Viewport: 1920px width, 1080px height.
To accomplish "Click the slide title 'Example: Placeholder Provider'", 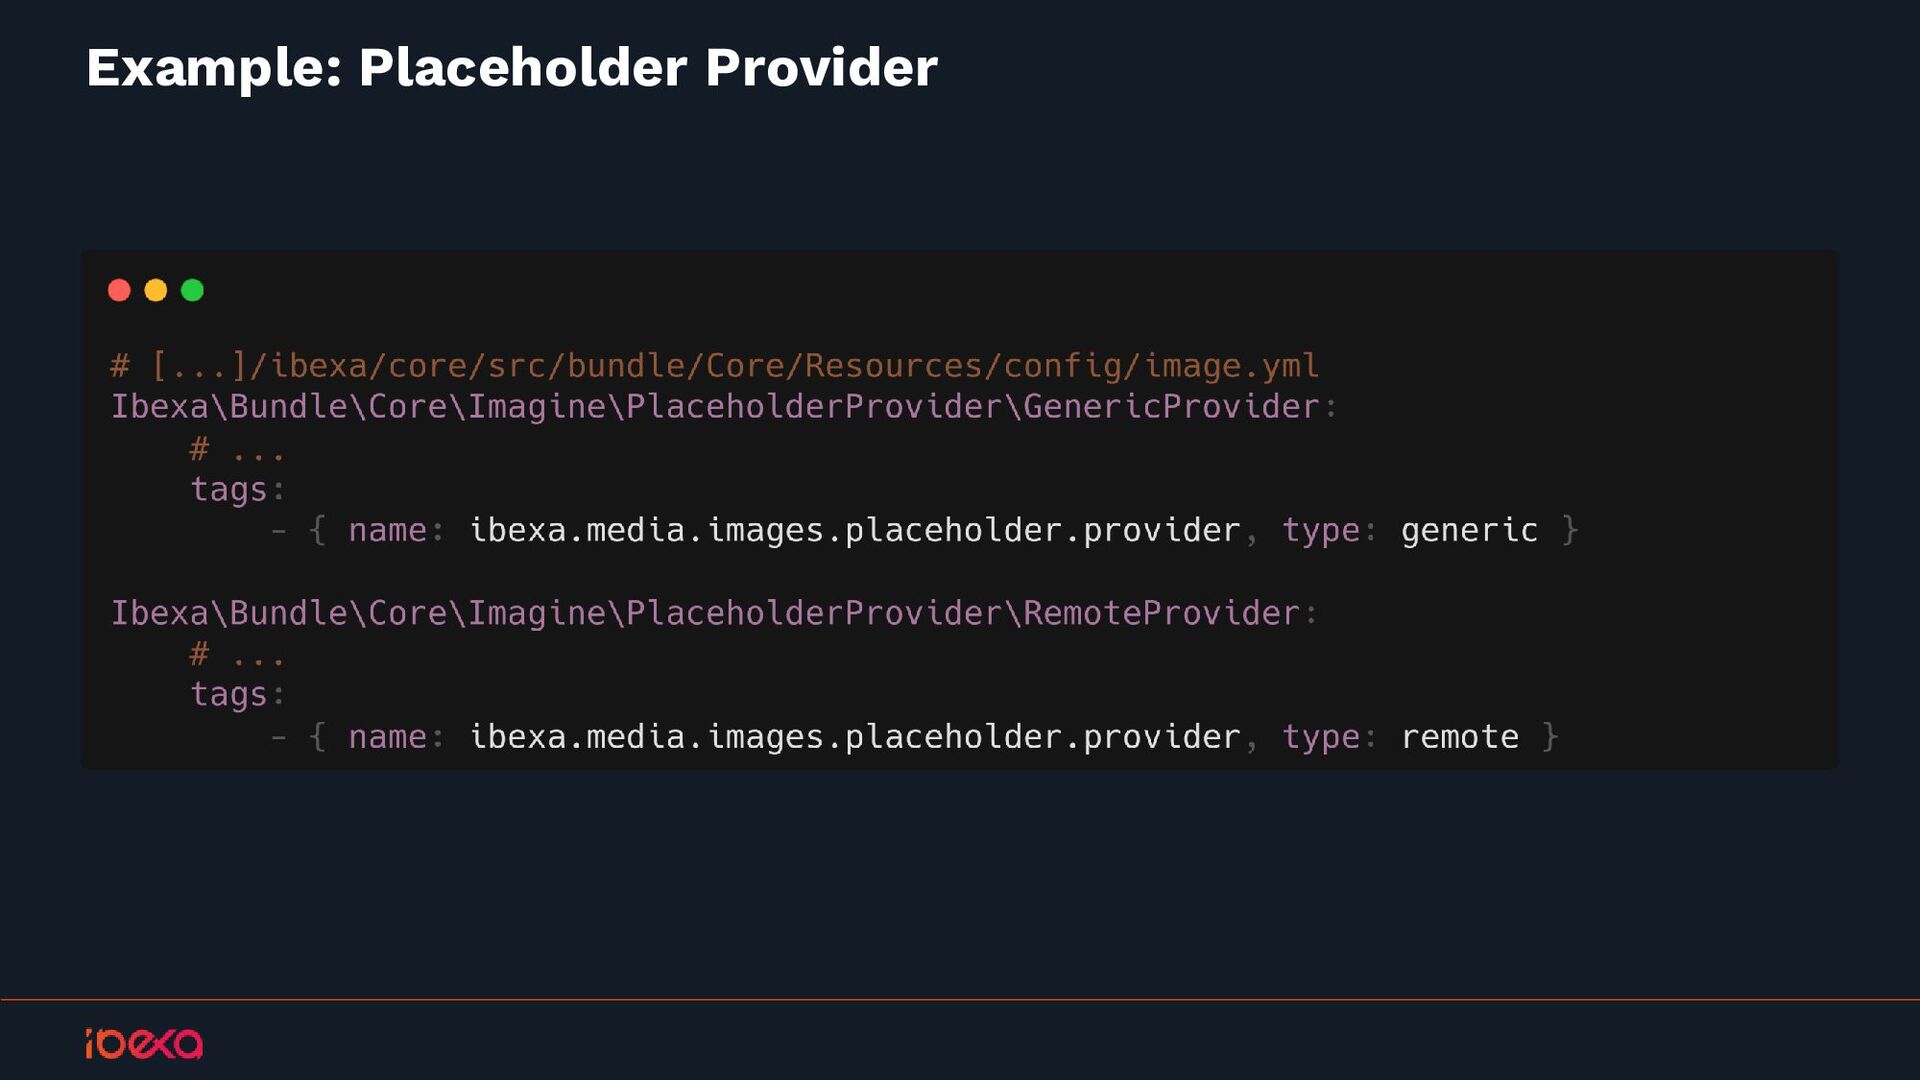I will pos(511,68).
